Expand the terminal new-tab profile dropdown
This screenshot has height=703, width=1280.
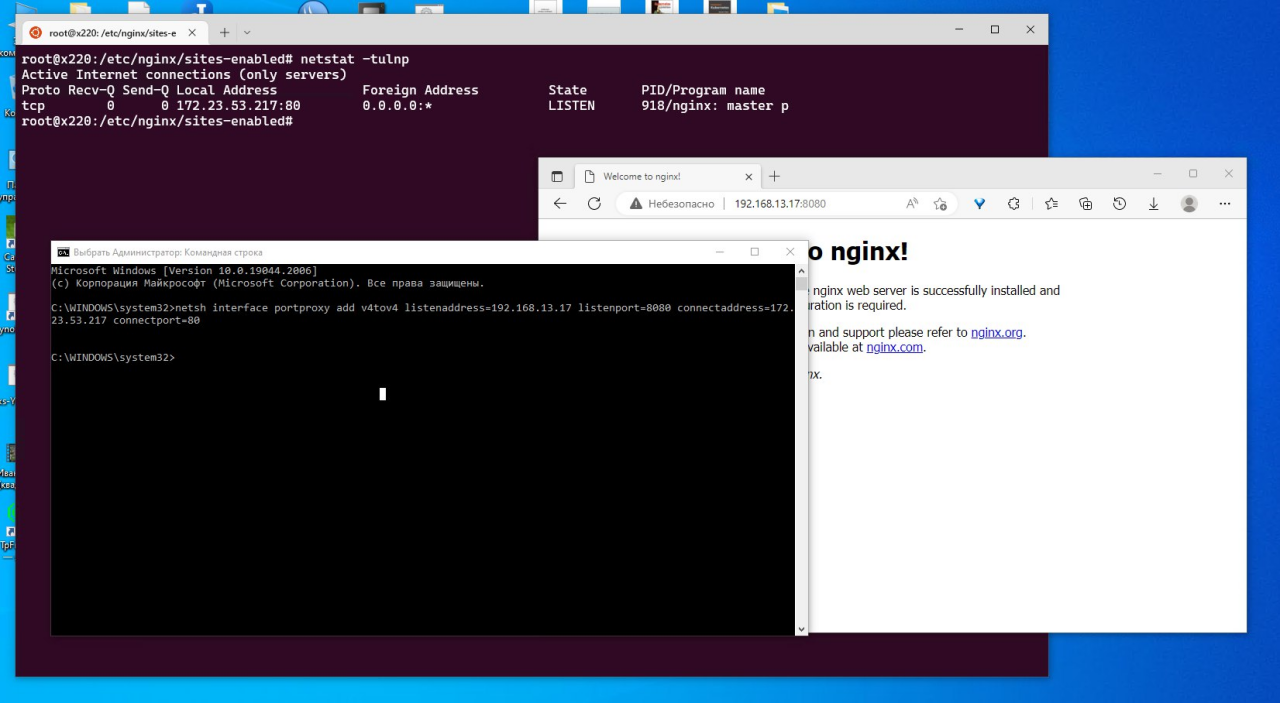[248, 33]
